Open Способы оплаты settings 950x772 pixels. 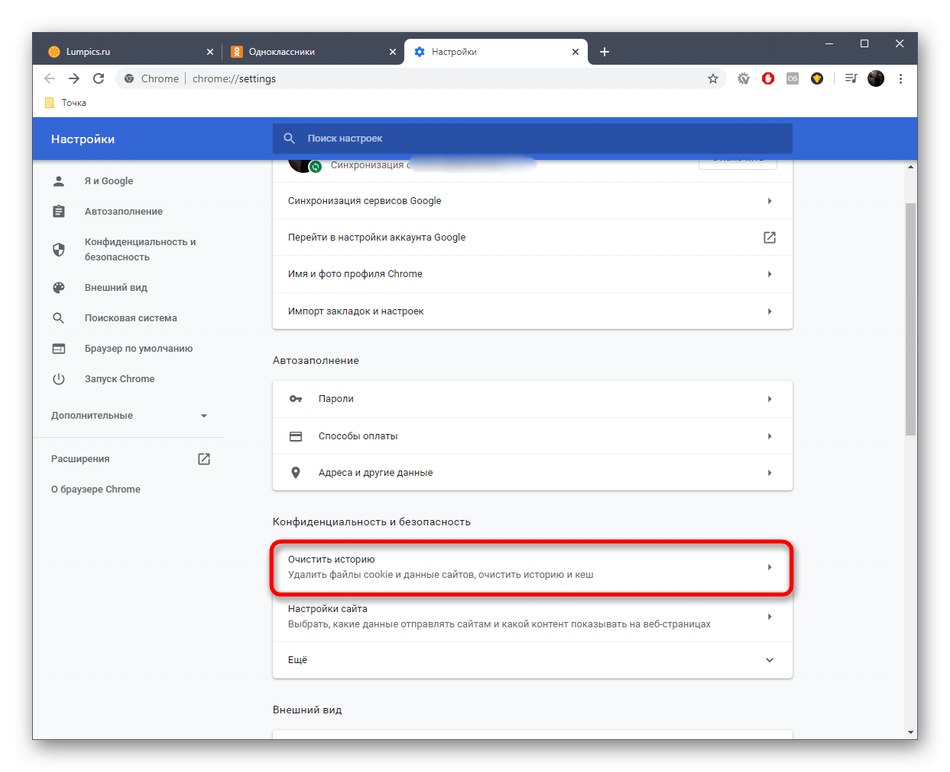coord(533,436)
